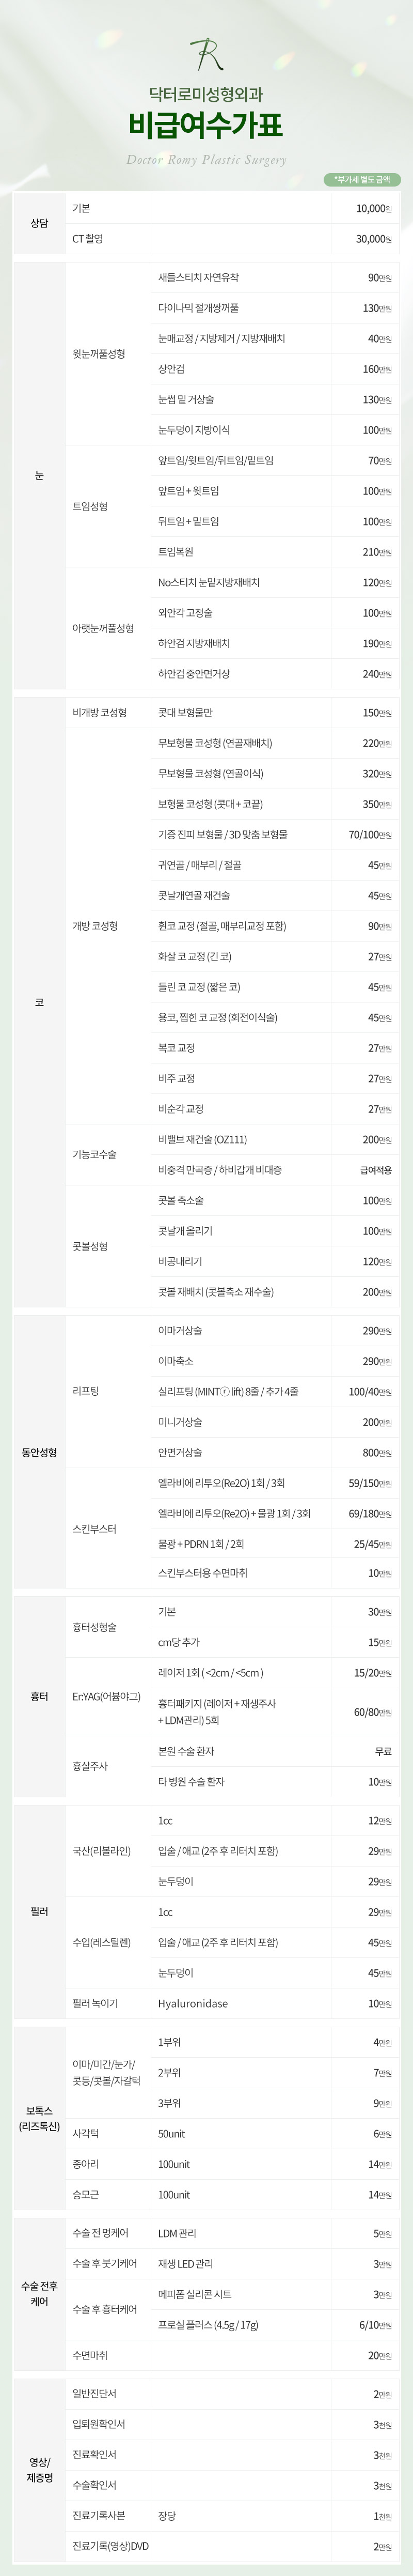Select the 상담 category cell
The image size is (413, 2576).
(x=39, y=223)
